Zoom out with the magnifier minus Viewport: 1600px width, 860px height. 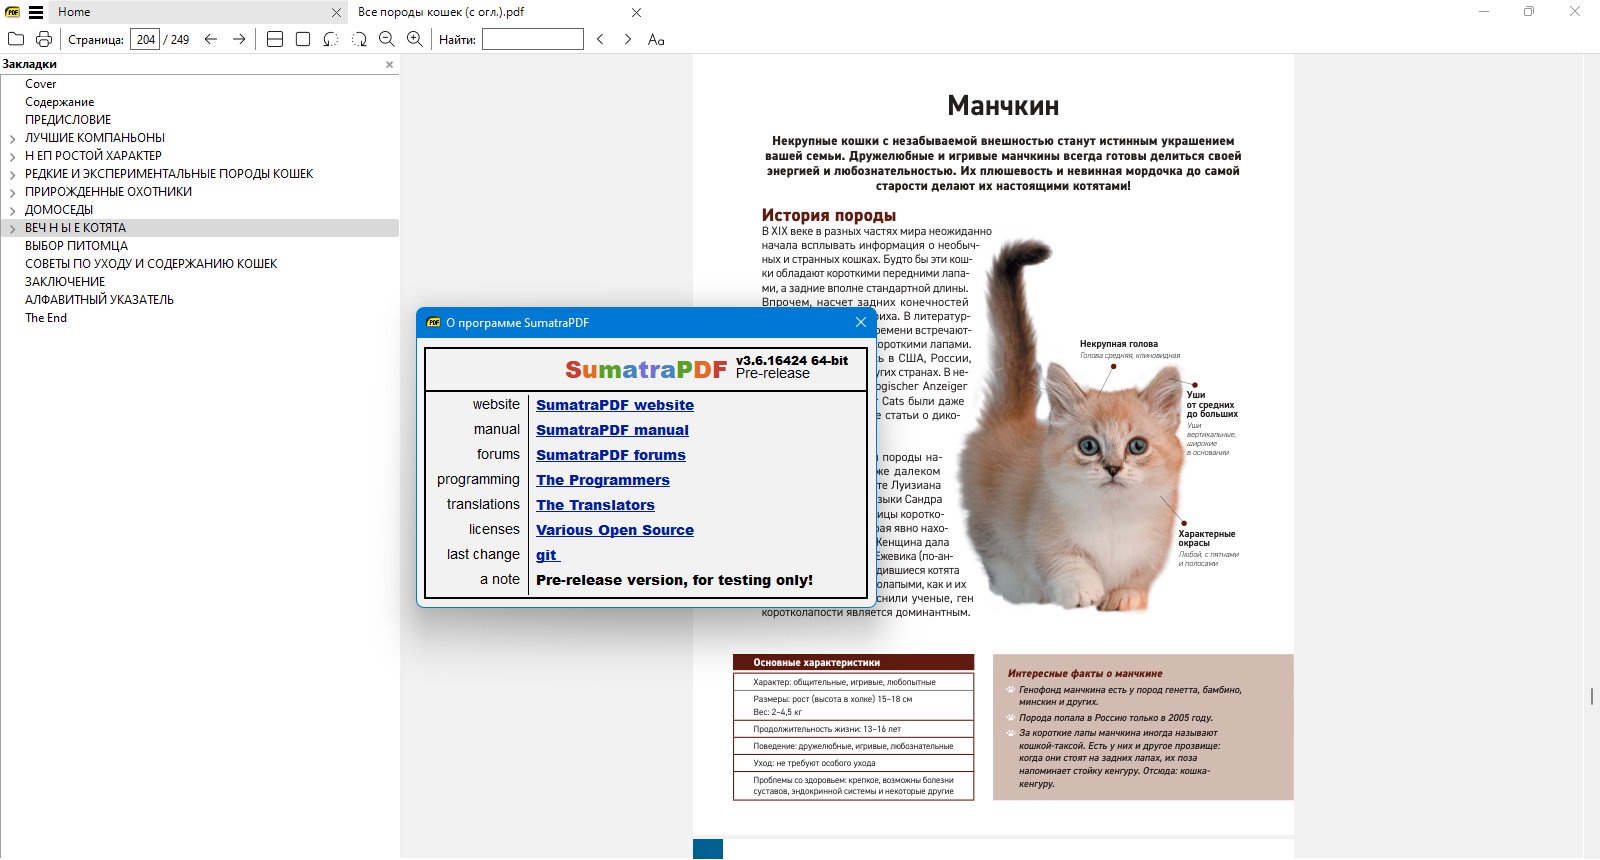[387, 39]
